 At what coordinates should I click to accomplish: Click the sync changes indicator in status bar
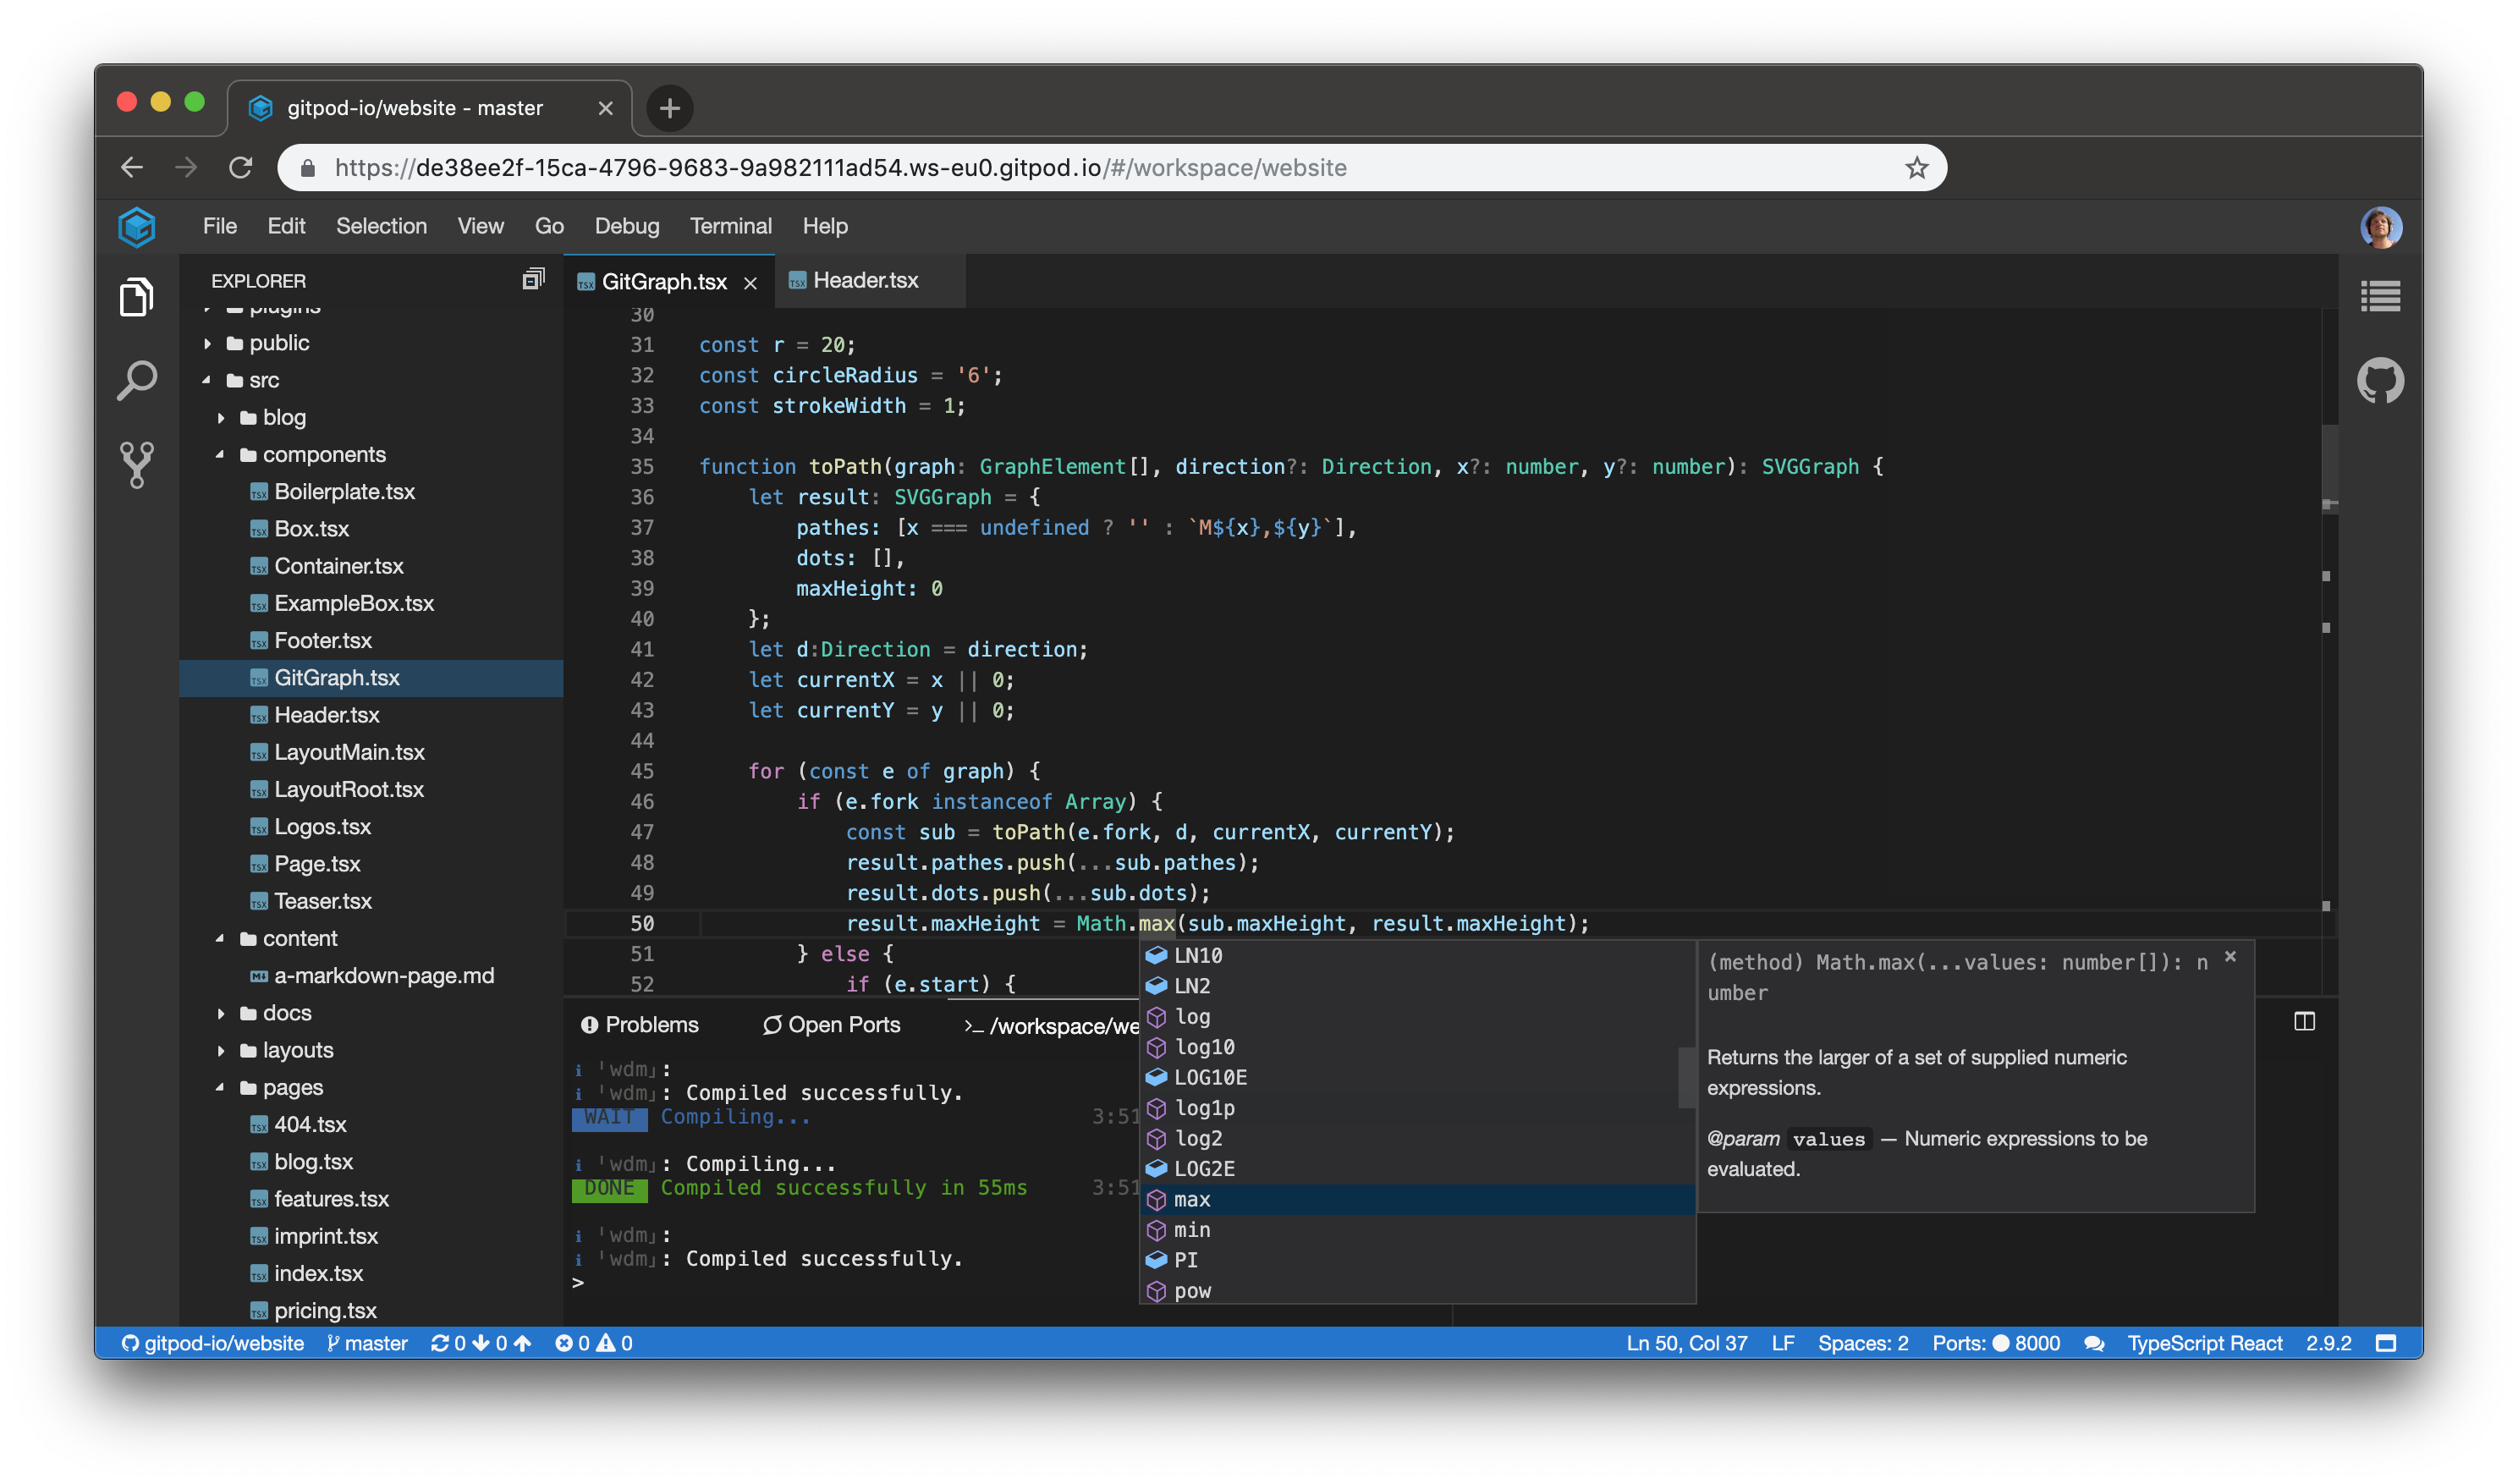[x=481, y=1343]
